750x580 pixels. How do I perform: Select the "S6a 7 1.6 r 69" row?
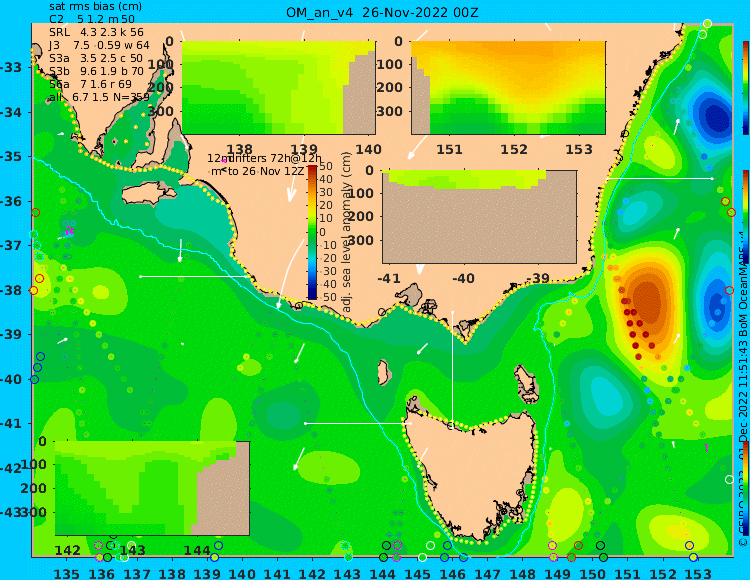pyautogui.click(x=90, y=84)
